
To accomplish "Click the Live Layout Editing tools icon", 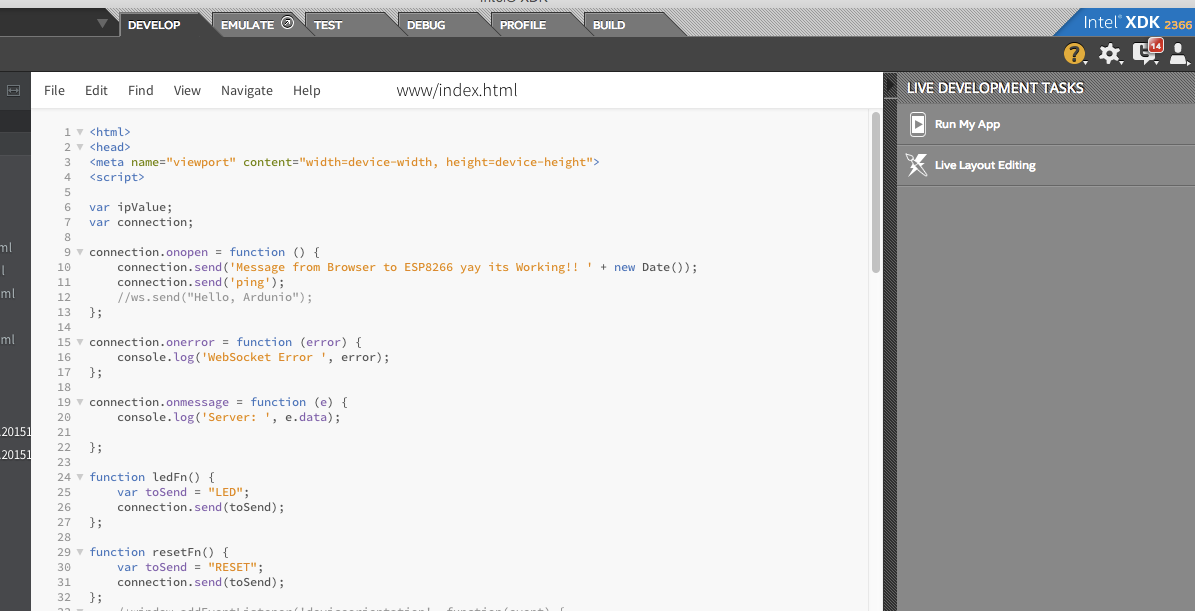I will 917,165.
